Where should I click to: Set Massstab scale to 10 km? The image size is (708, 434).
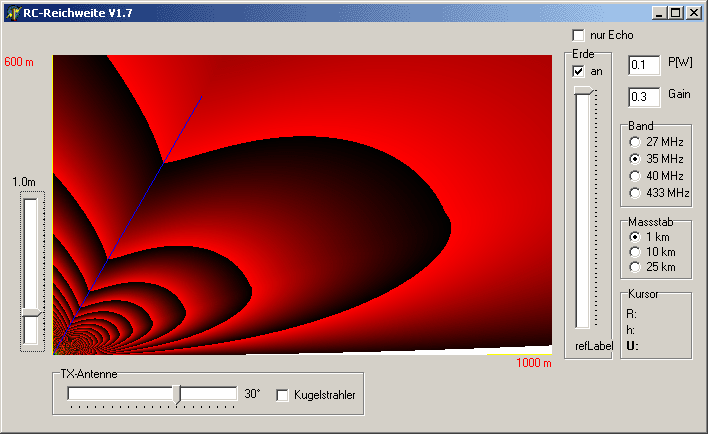coord(634,252)
